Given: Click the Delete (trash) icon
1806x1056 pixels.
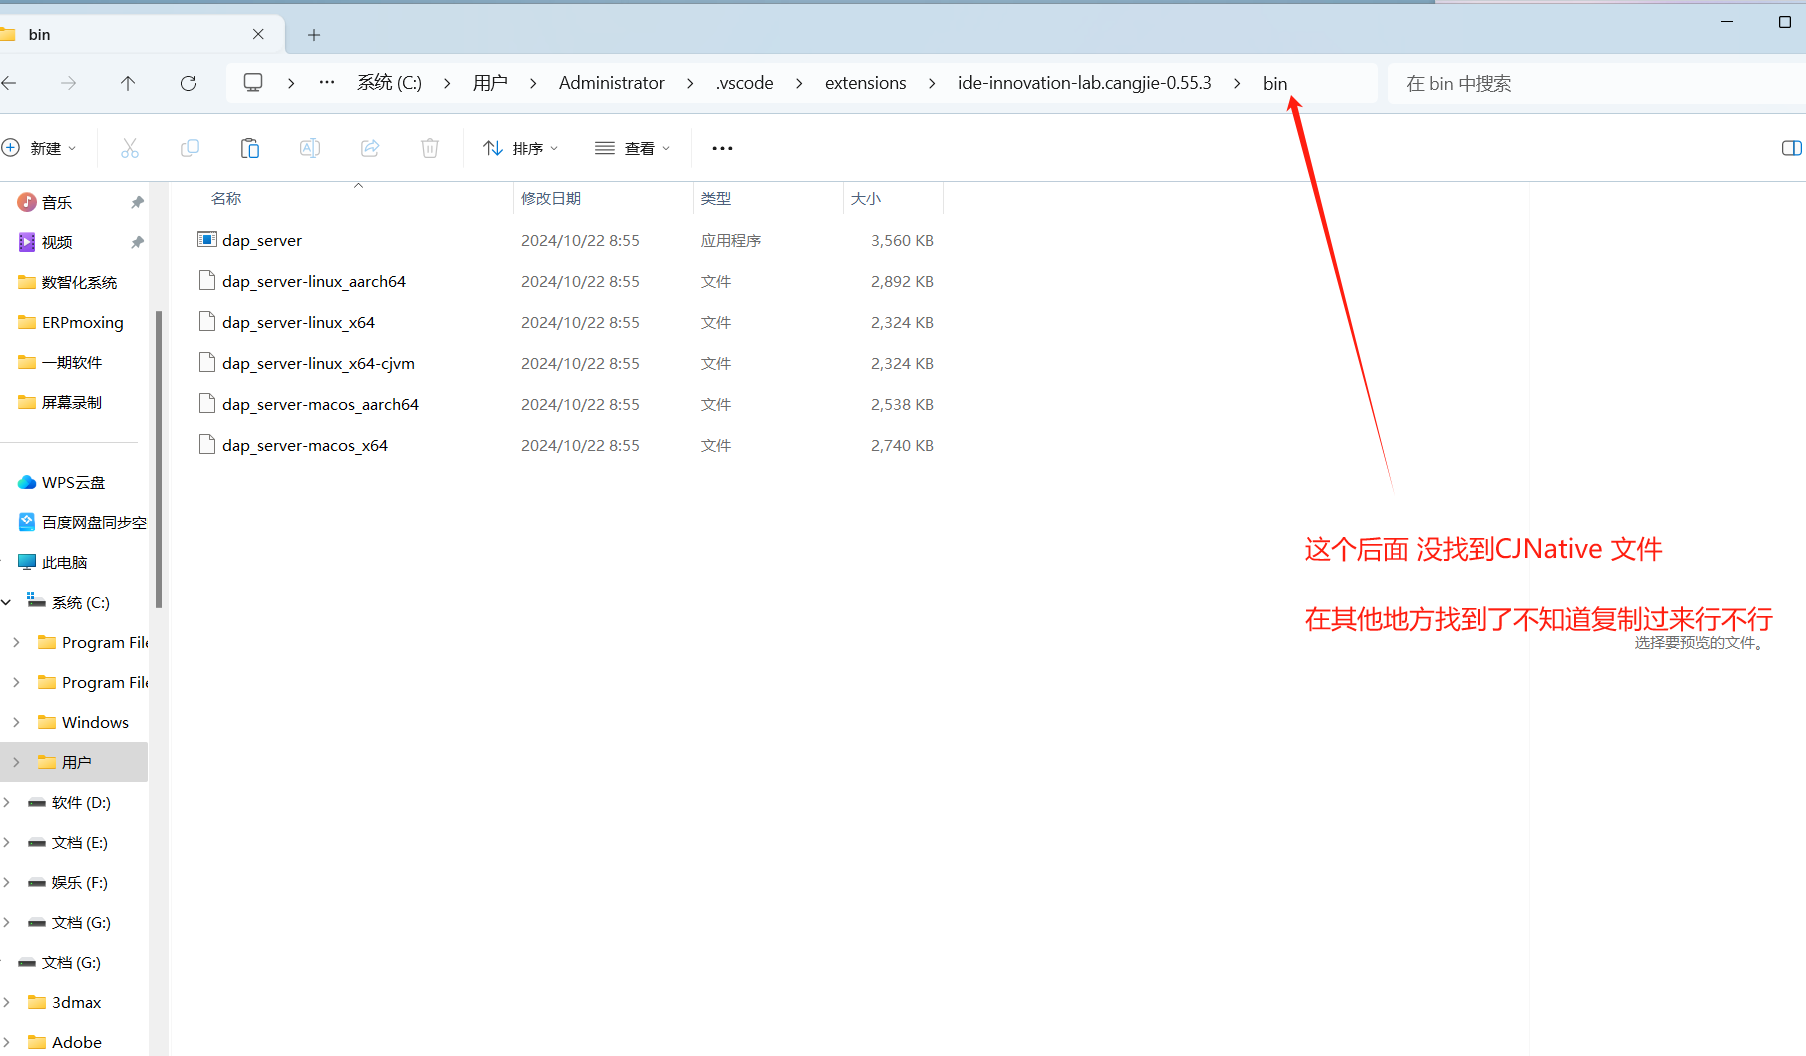Looking at the screenshot, I should coord(430,148).
